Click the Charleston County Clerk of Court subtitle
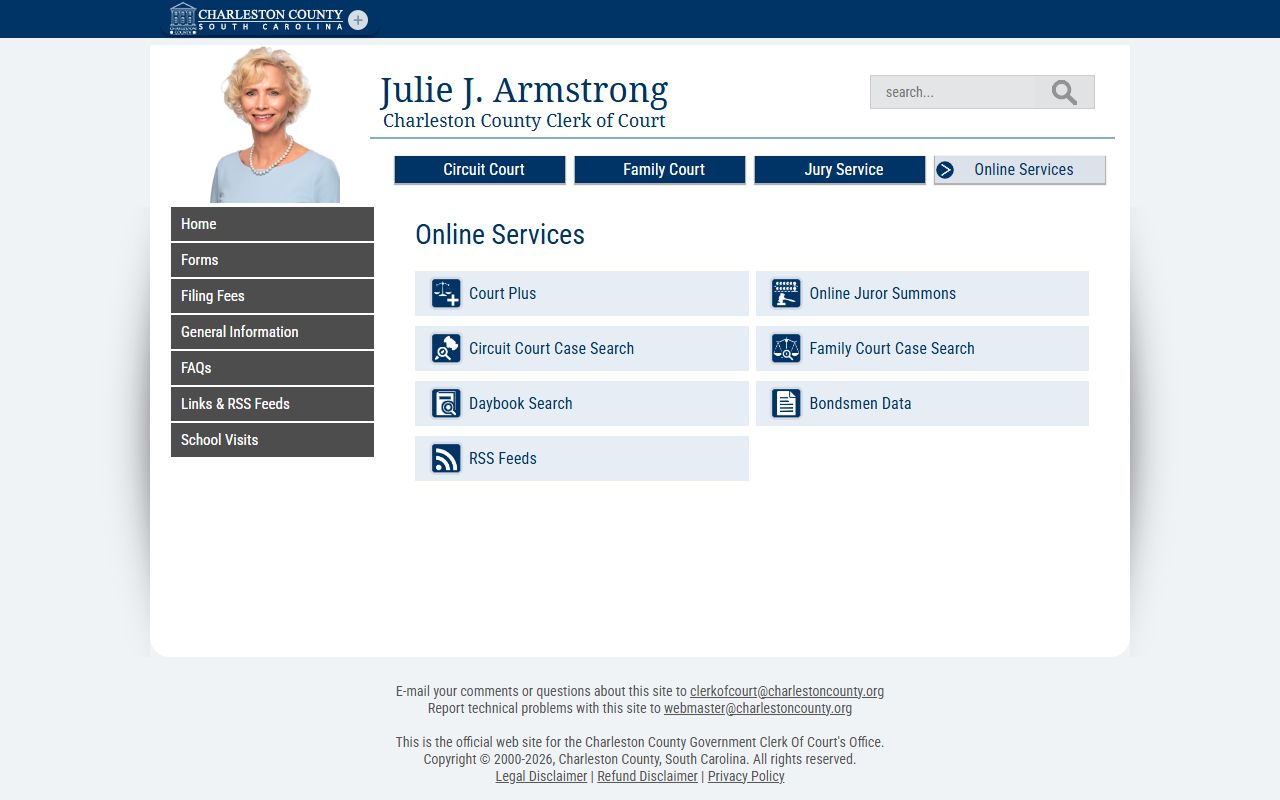 tap(524, 121)
